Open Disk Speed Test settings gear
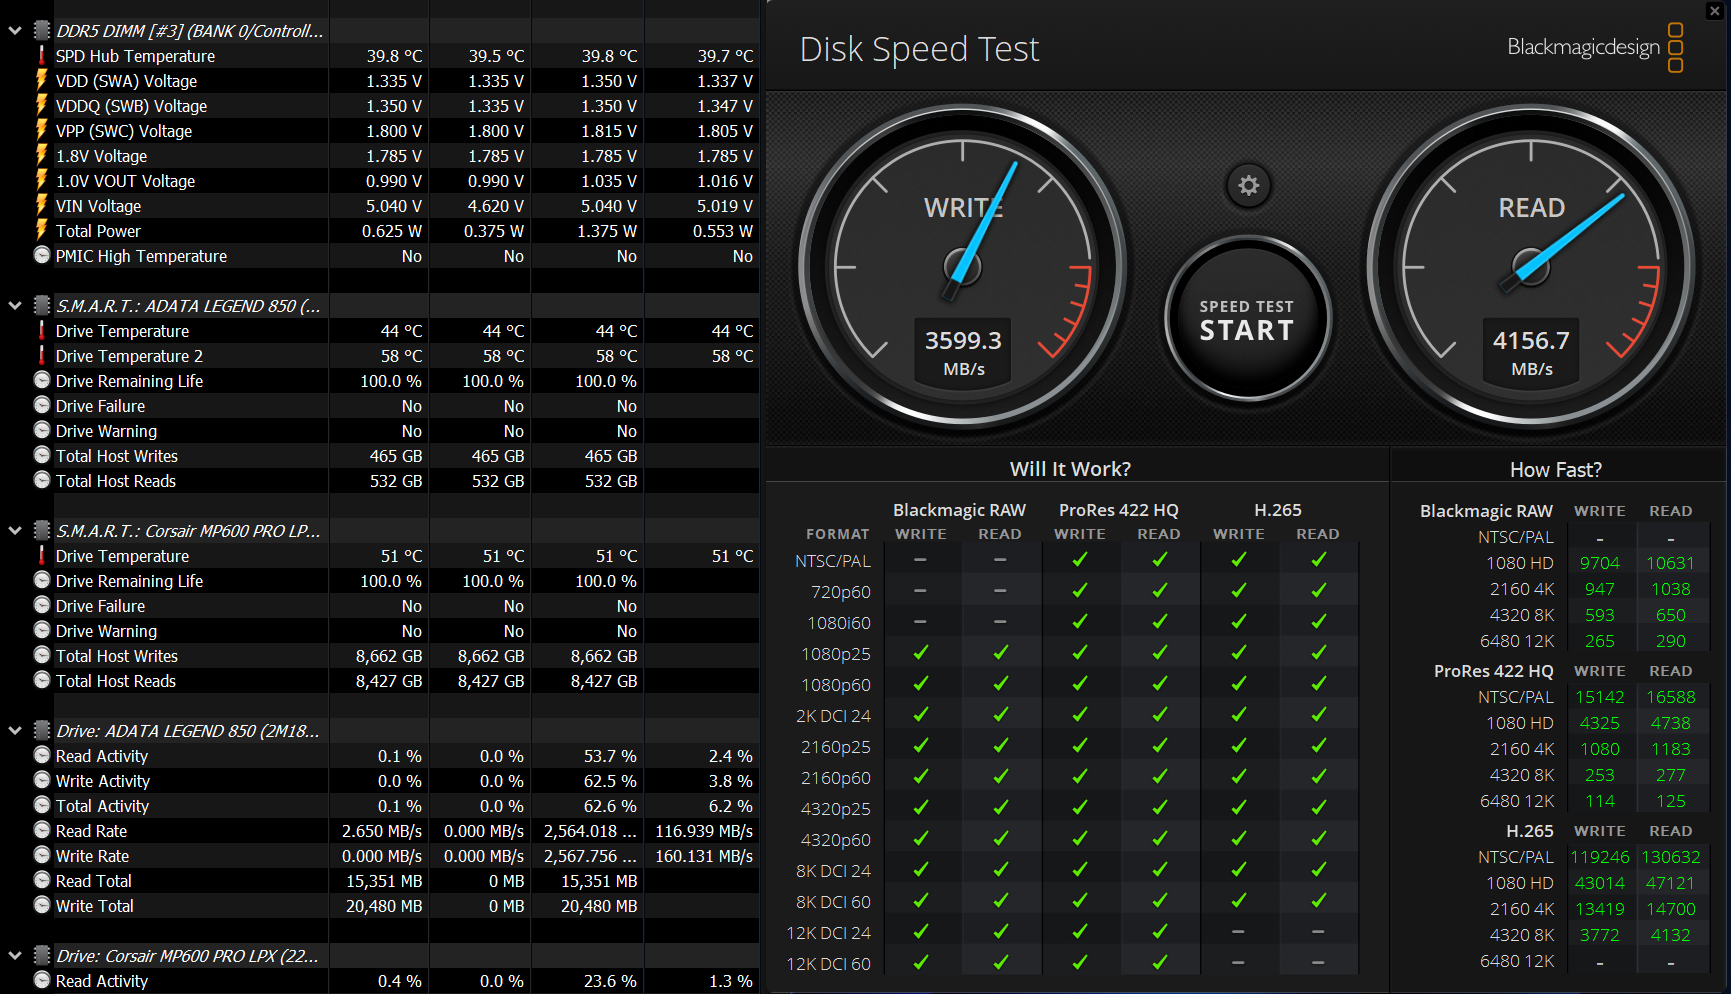 click(1249, 185)
